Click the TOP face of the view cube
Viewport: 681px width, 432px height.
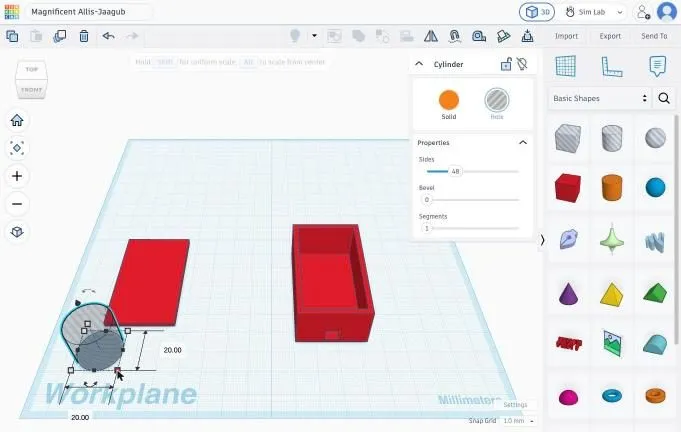pyautogui.click(x=31, y=69)
